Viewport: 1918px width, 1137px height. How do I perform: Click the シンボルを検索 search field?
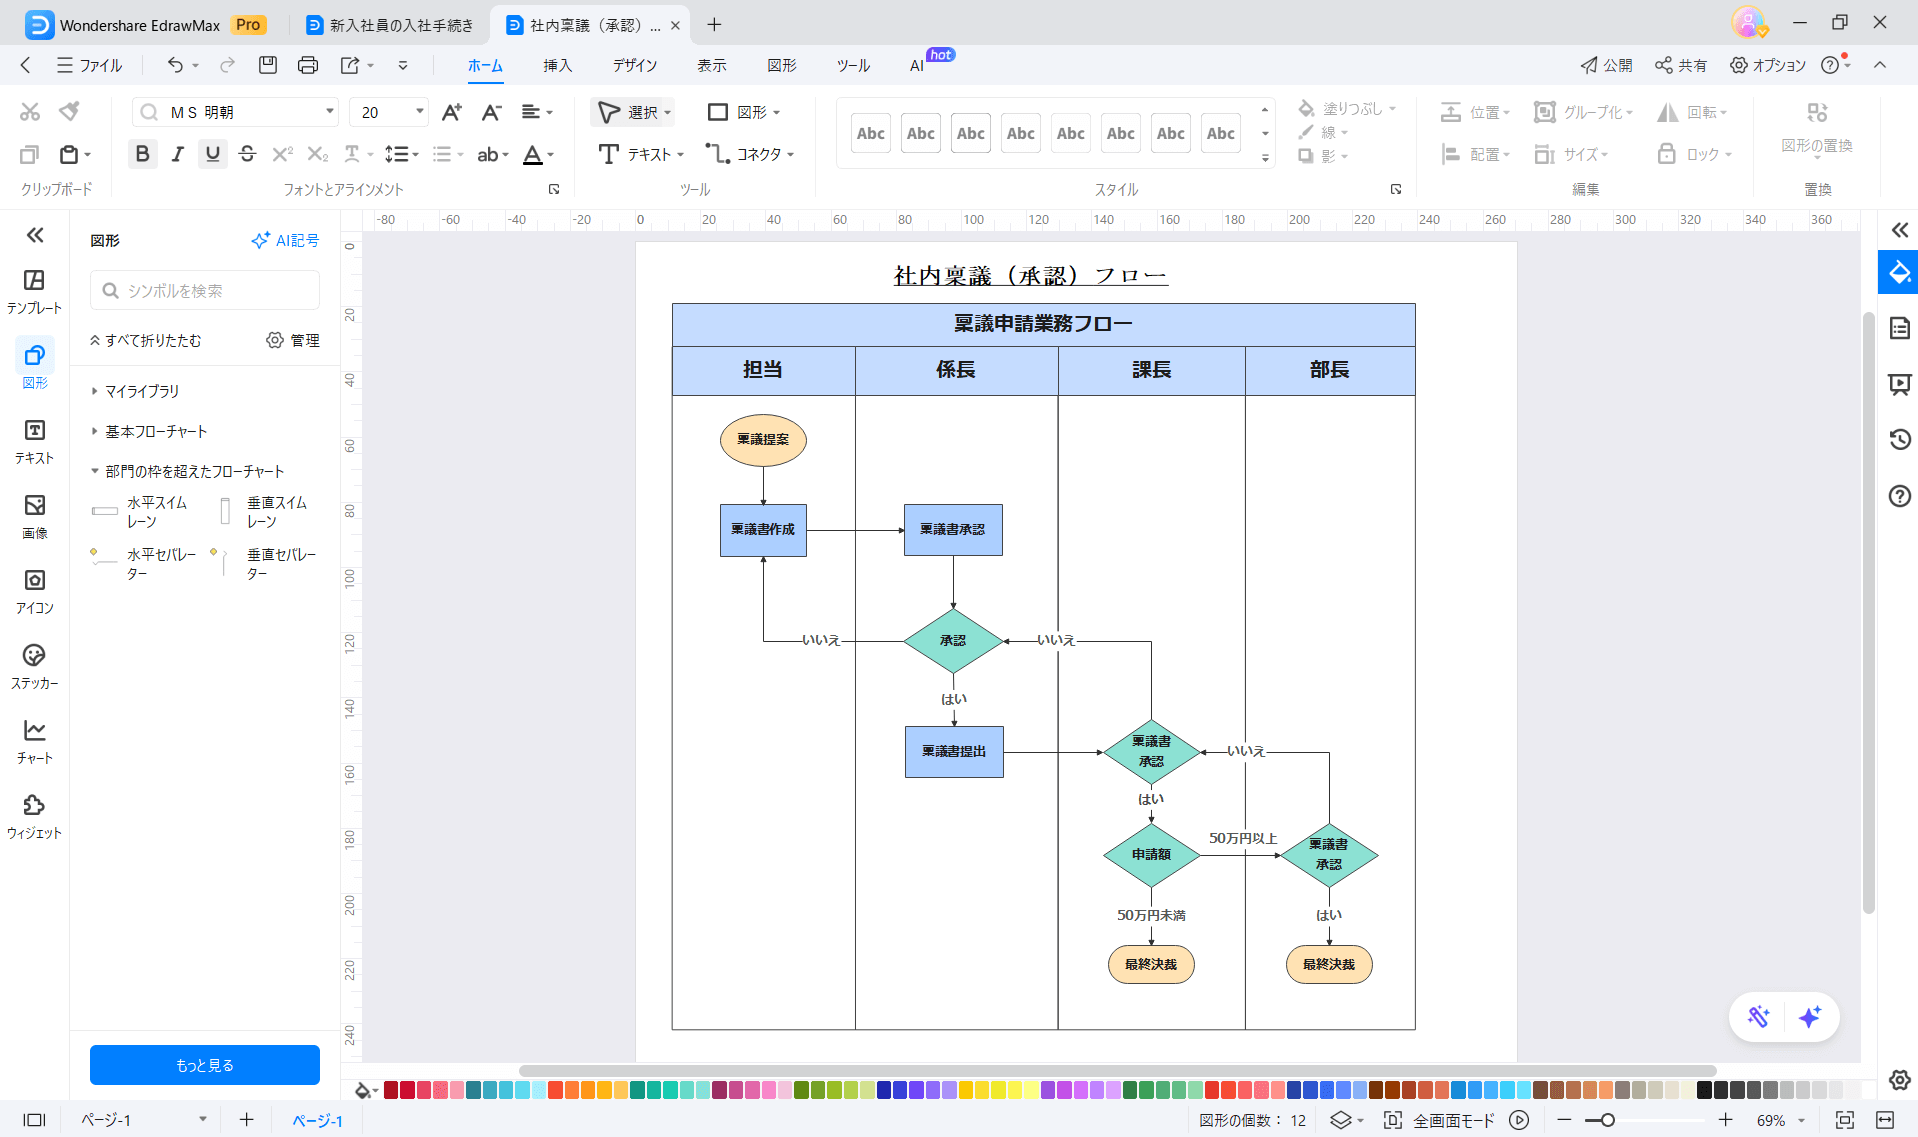pos(205,290)
